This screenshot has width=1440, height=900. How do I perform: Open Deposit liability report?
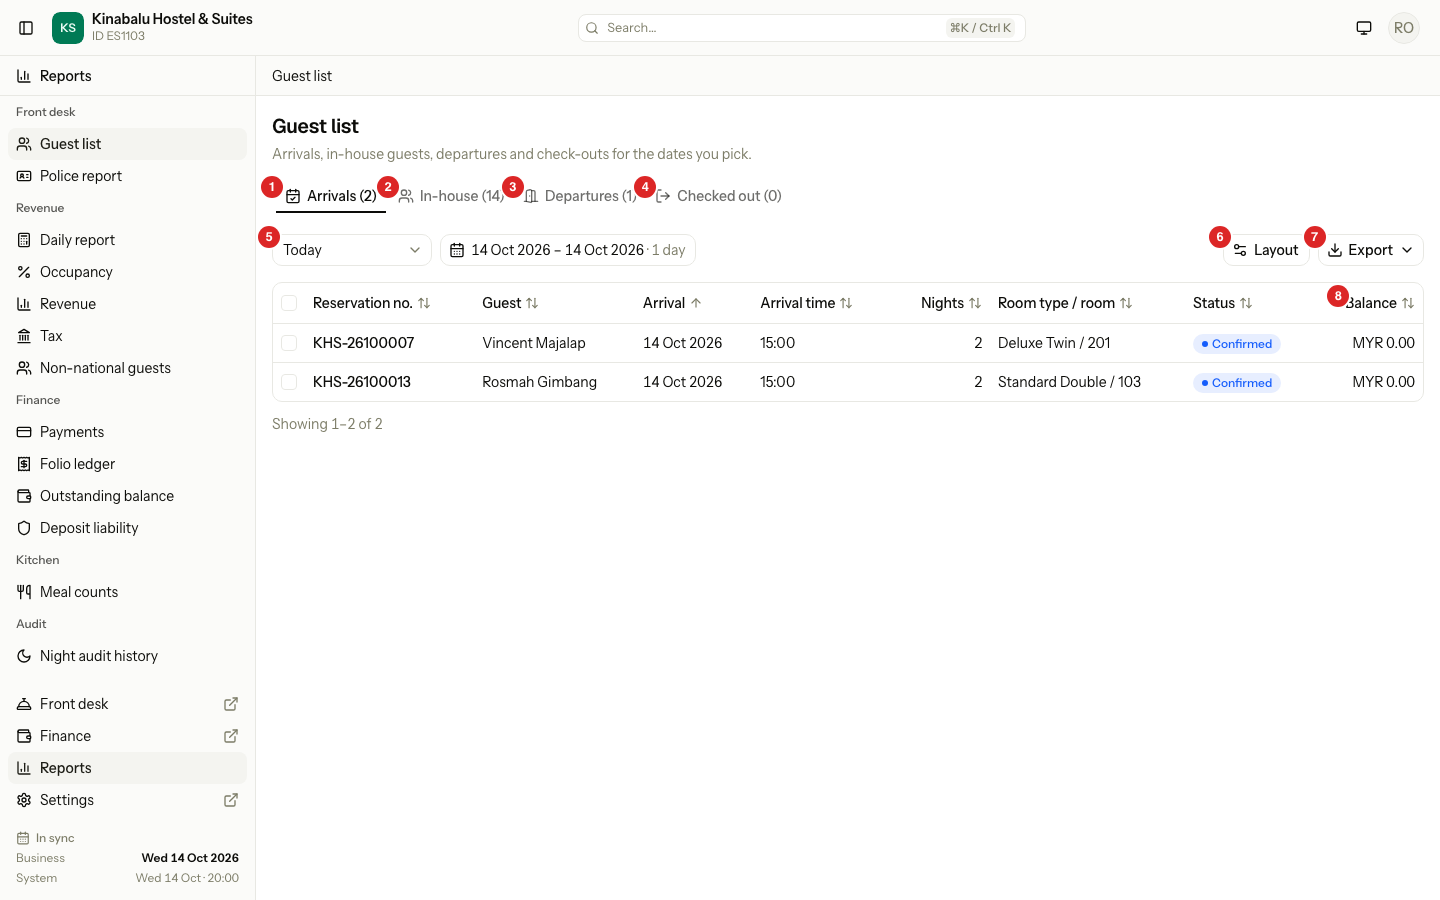pos(127,528)
